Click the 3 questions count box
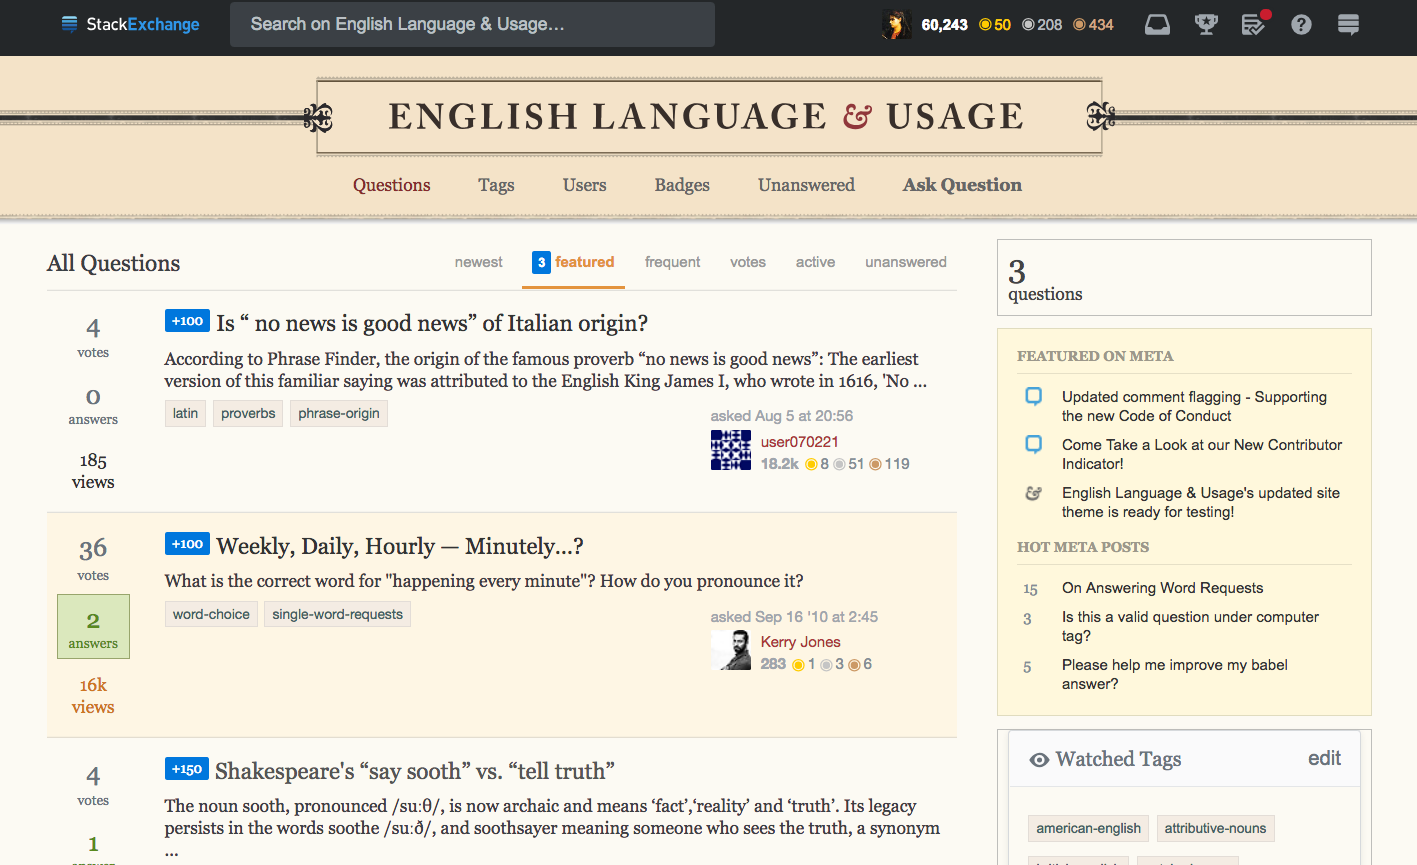Screen dimensions: 1417x865 [1184, 277]
